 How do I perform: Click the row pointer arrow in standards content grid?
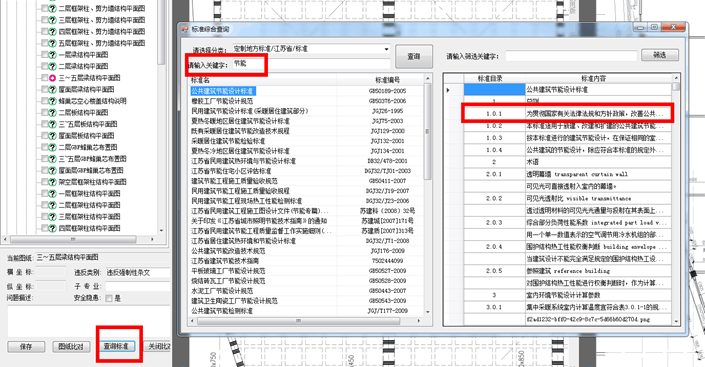pos(448,90)
